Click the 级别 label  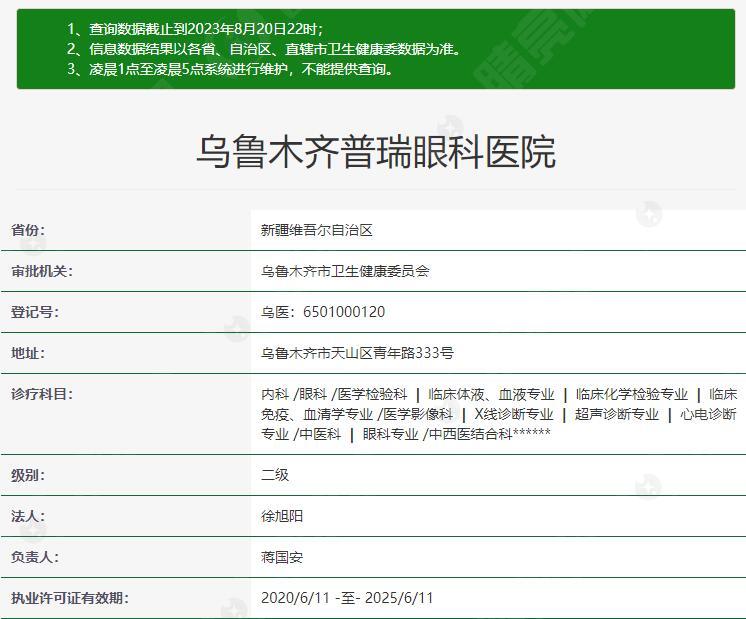(28, 475)
